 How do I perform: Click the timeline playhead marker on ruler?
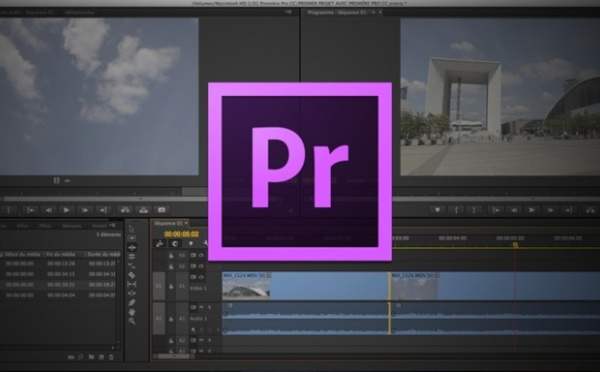tap(515, 244)
